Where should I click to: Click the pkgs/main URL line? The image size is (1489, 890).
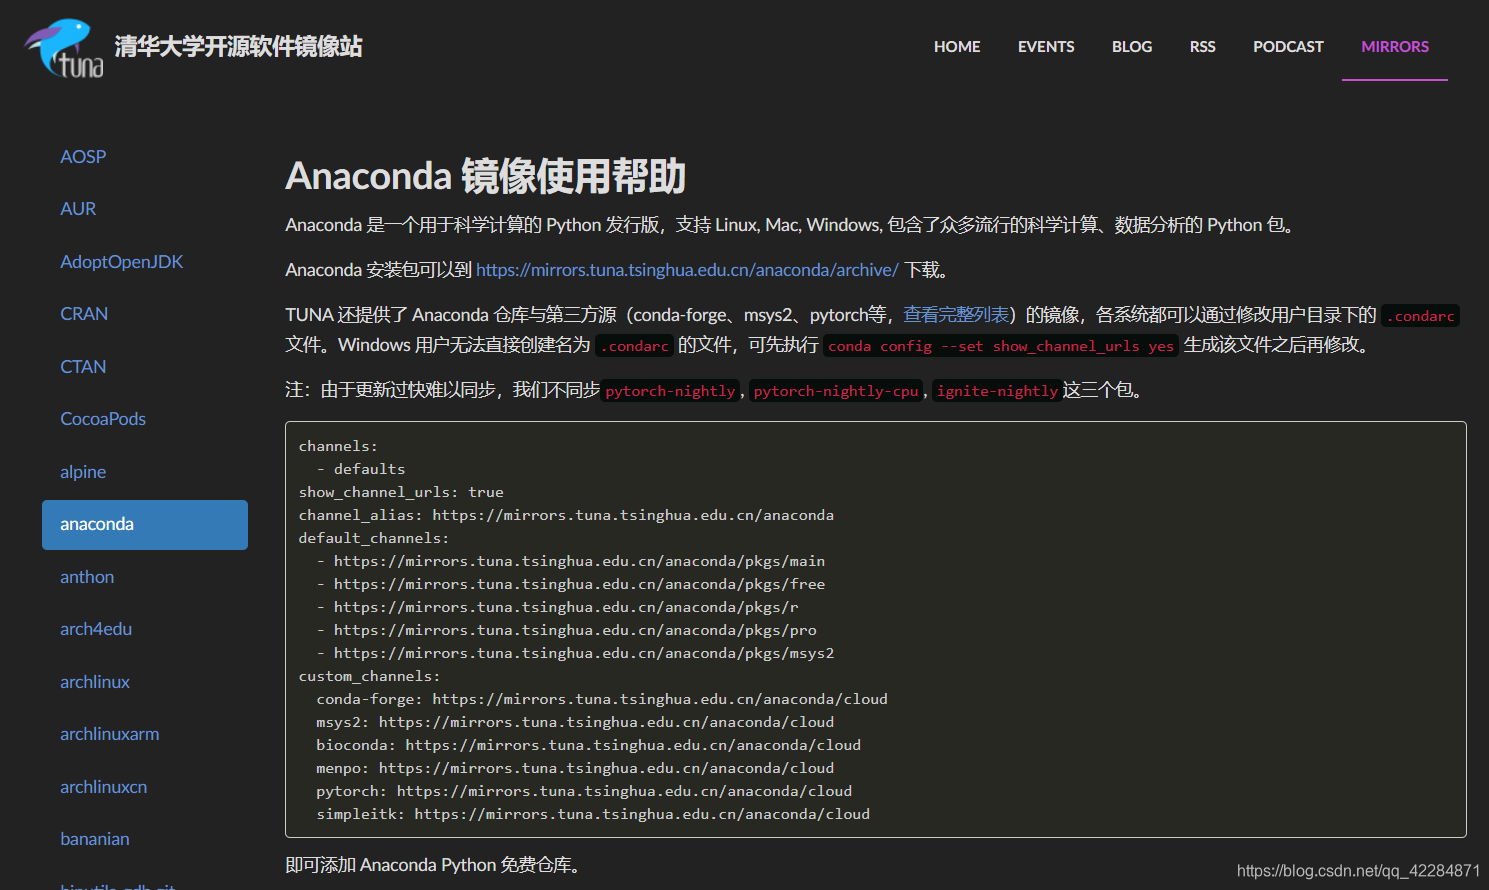tap(571, 561)
